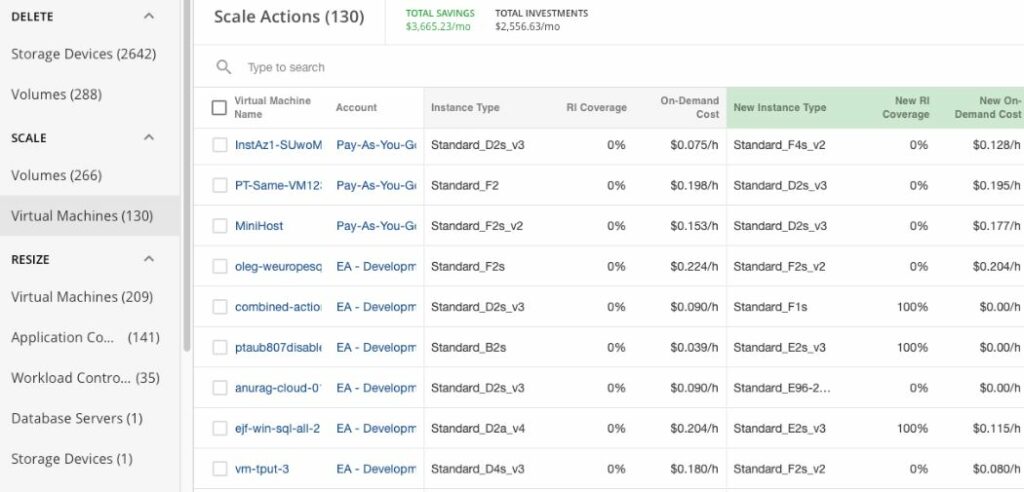Open the ptaub807disable virtual machine link

278,348
